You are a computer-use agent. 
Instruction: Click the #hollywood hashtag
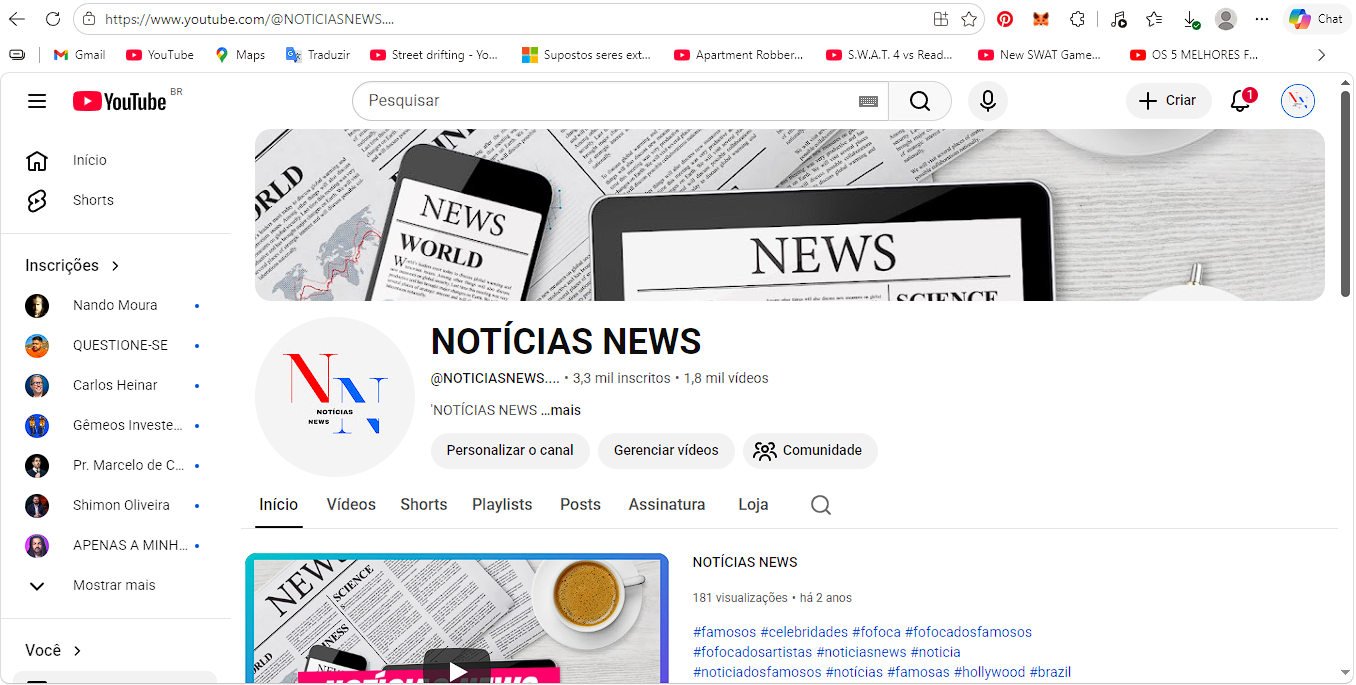(990, 672)
